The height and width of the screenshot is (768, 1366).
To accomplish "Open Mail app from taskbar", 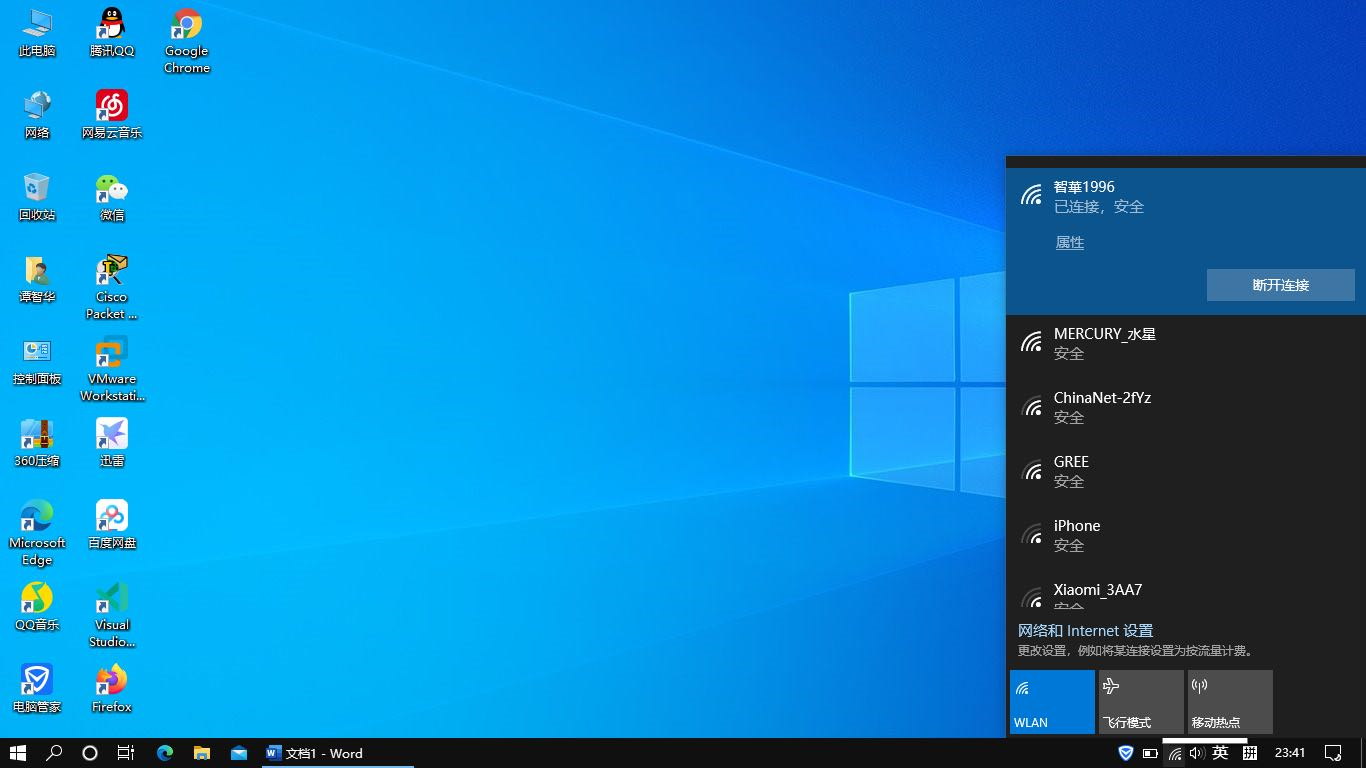I will (239, 753).
